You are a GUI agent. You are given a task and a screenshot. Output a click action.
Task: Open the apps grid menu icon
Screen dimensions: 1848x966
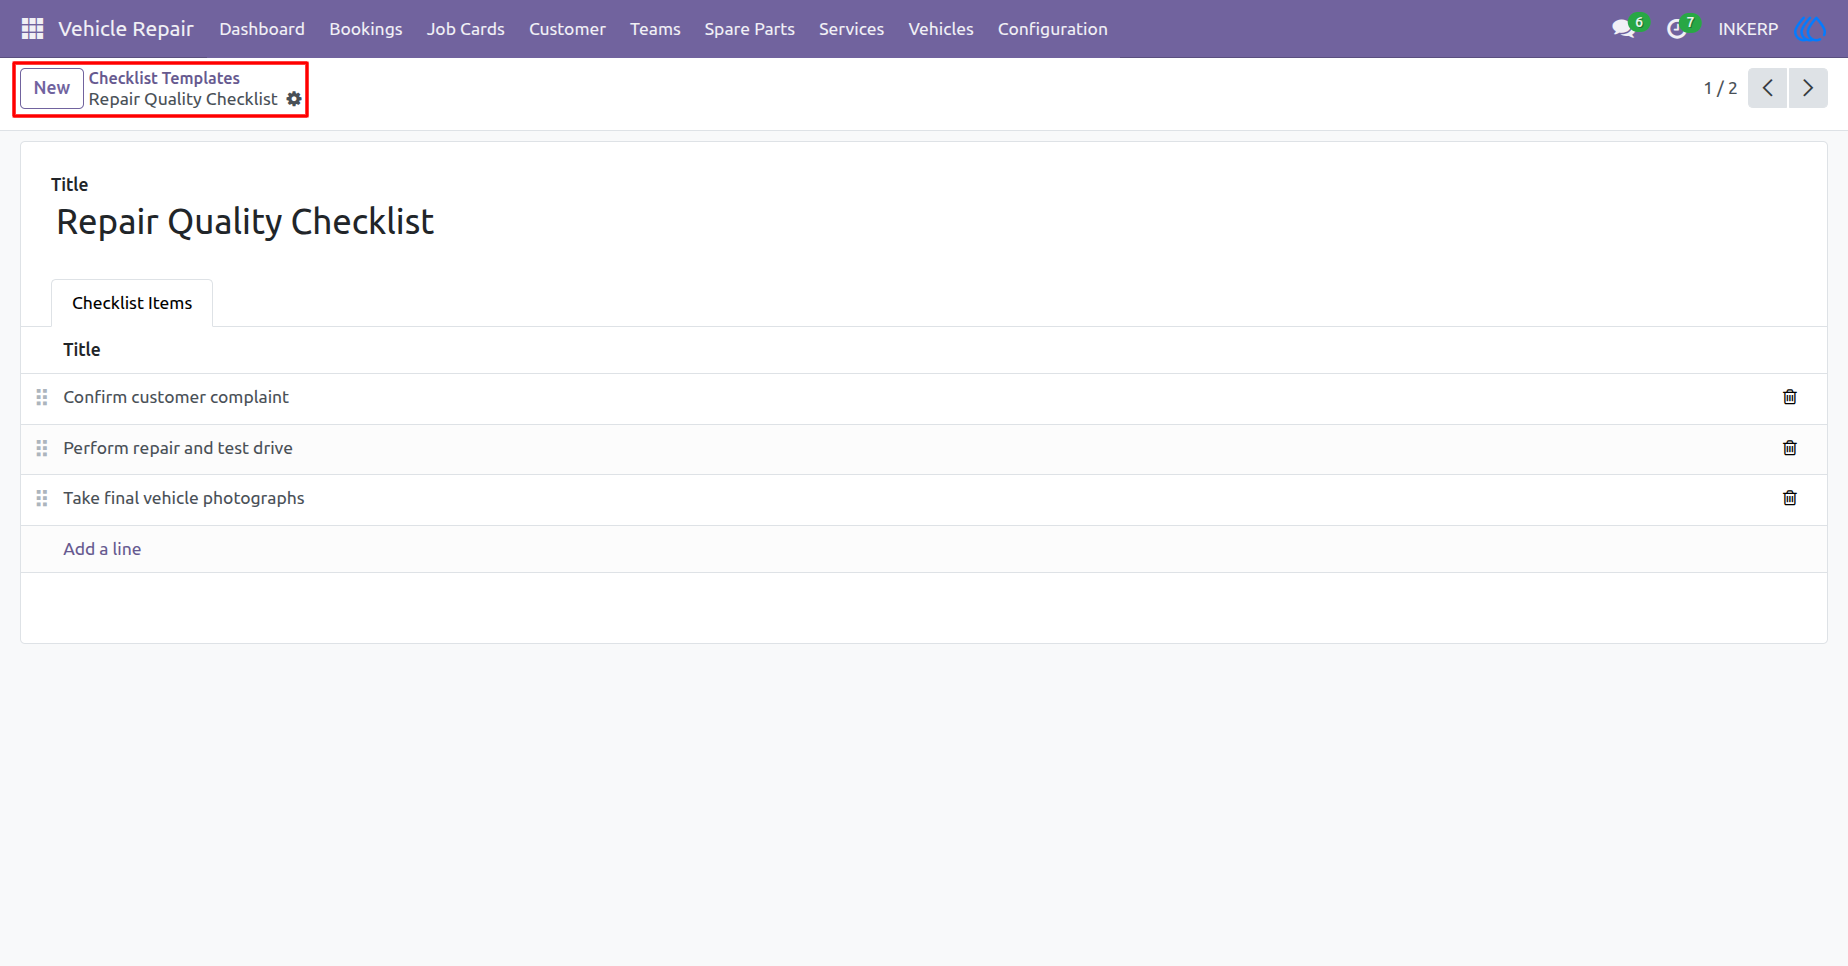tap(32, 29)
